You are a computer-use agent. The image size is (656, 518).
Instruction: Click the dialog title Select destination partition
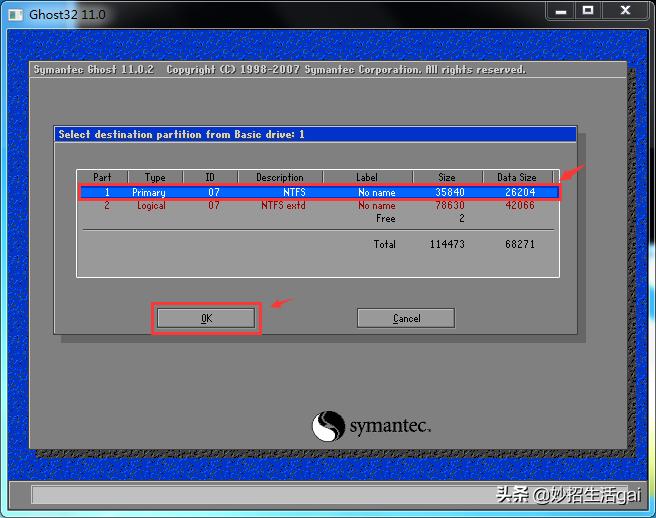click(181, 134)
